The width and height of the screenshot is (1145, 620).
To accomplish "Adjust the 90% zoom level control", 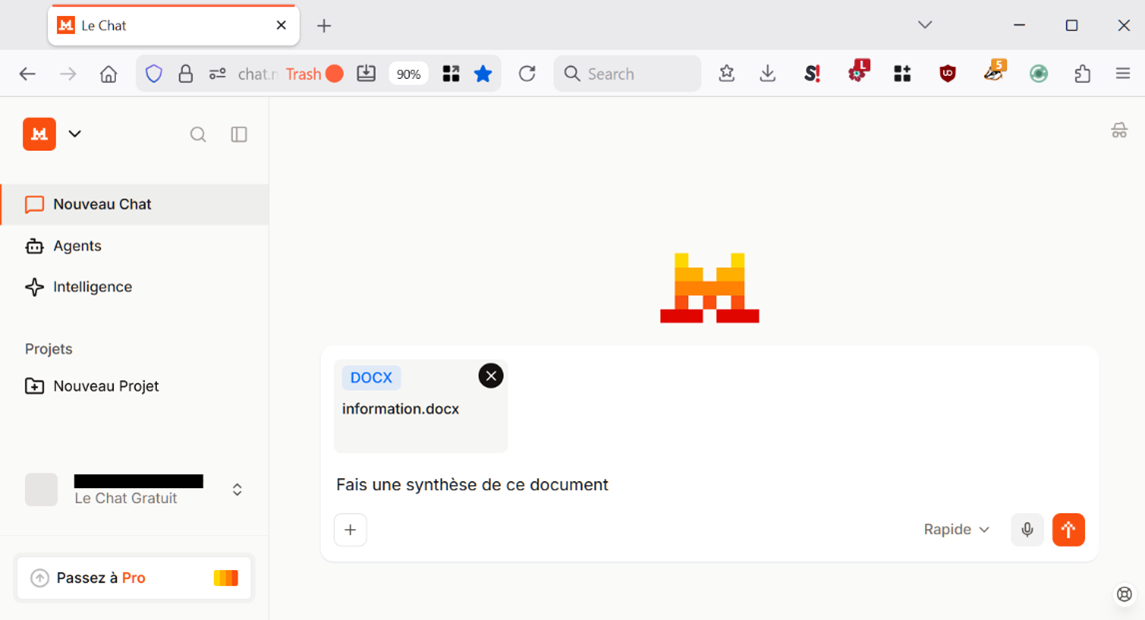I will click(408, 73).
